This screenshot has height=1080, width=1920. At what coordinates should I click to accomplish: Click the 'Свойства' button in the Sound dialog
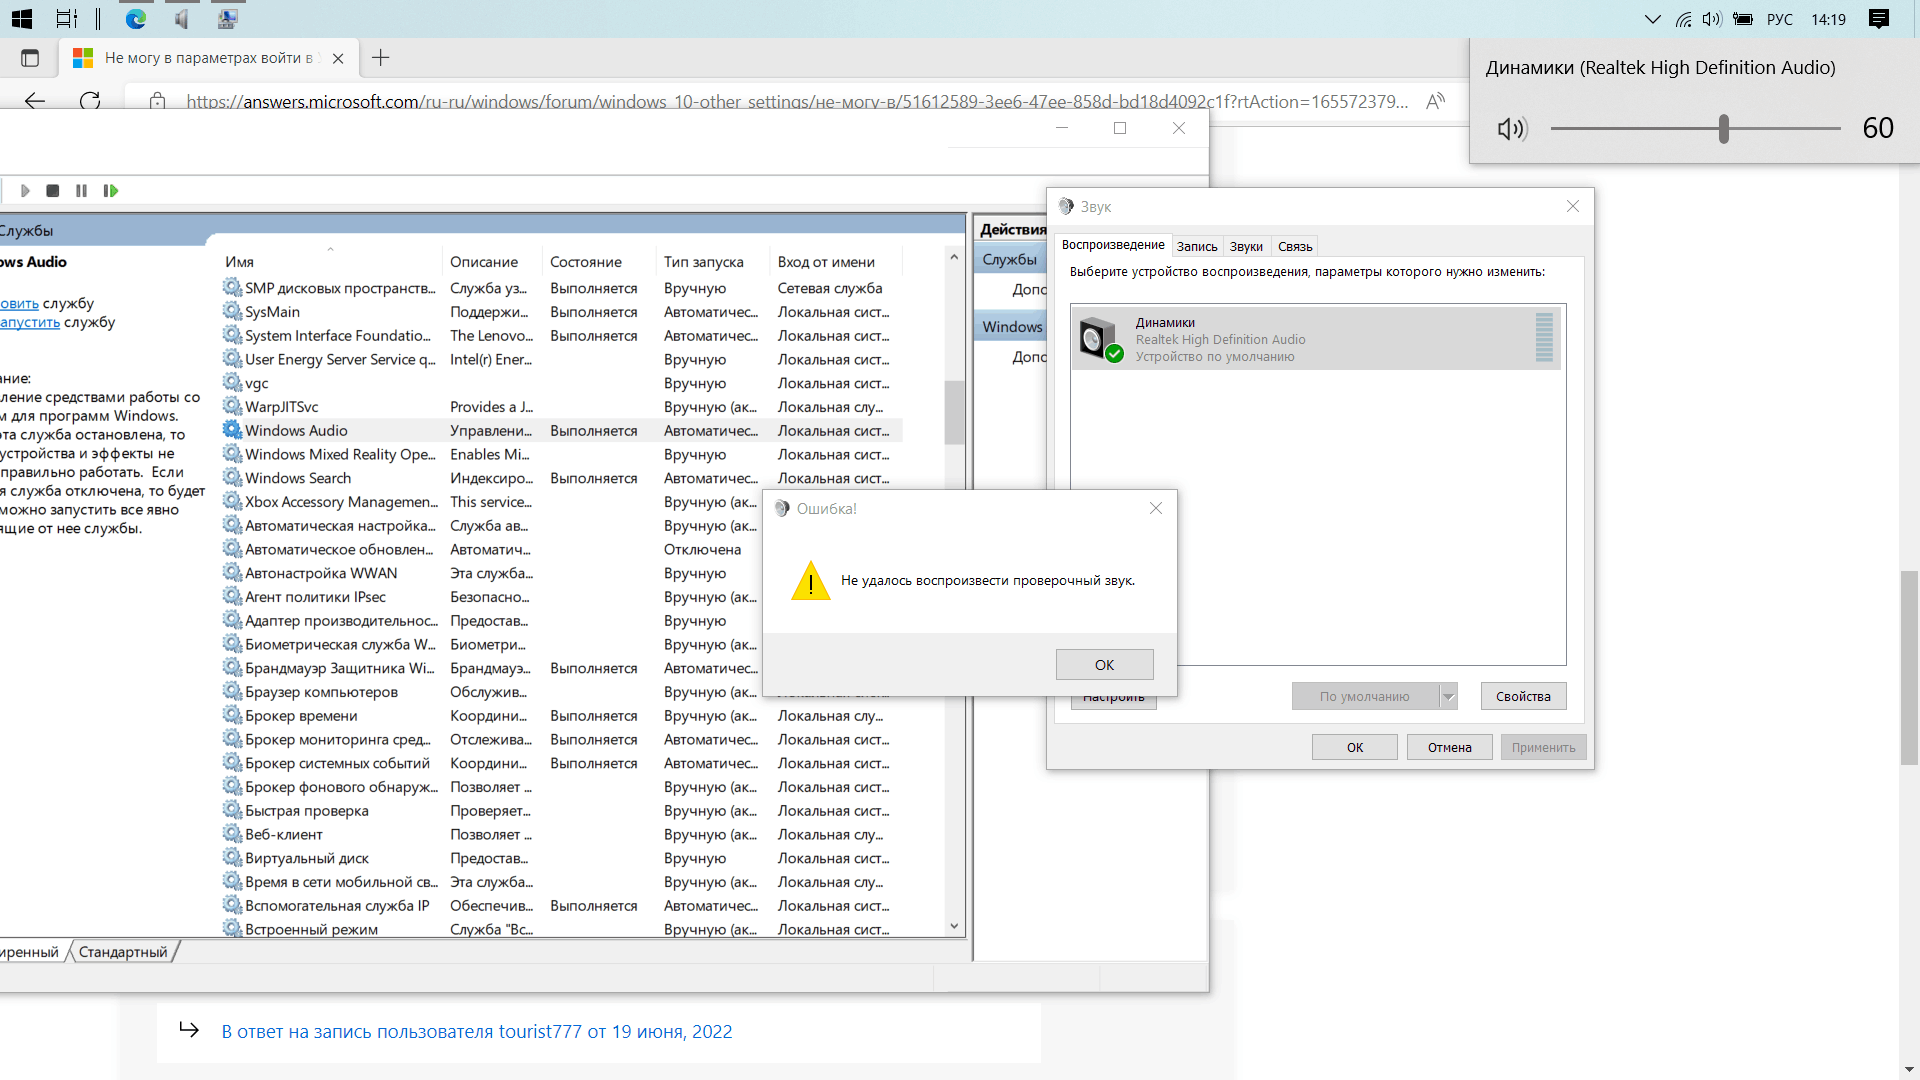1522,697
